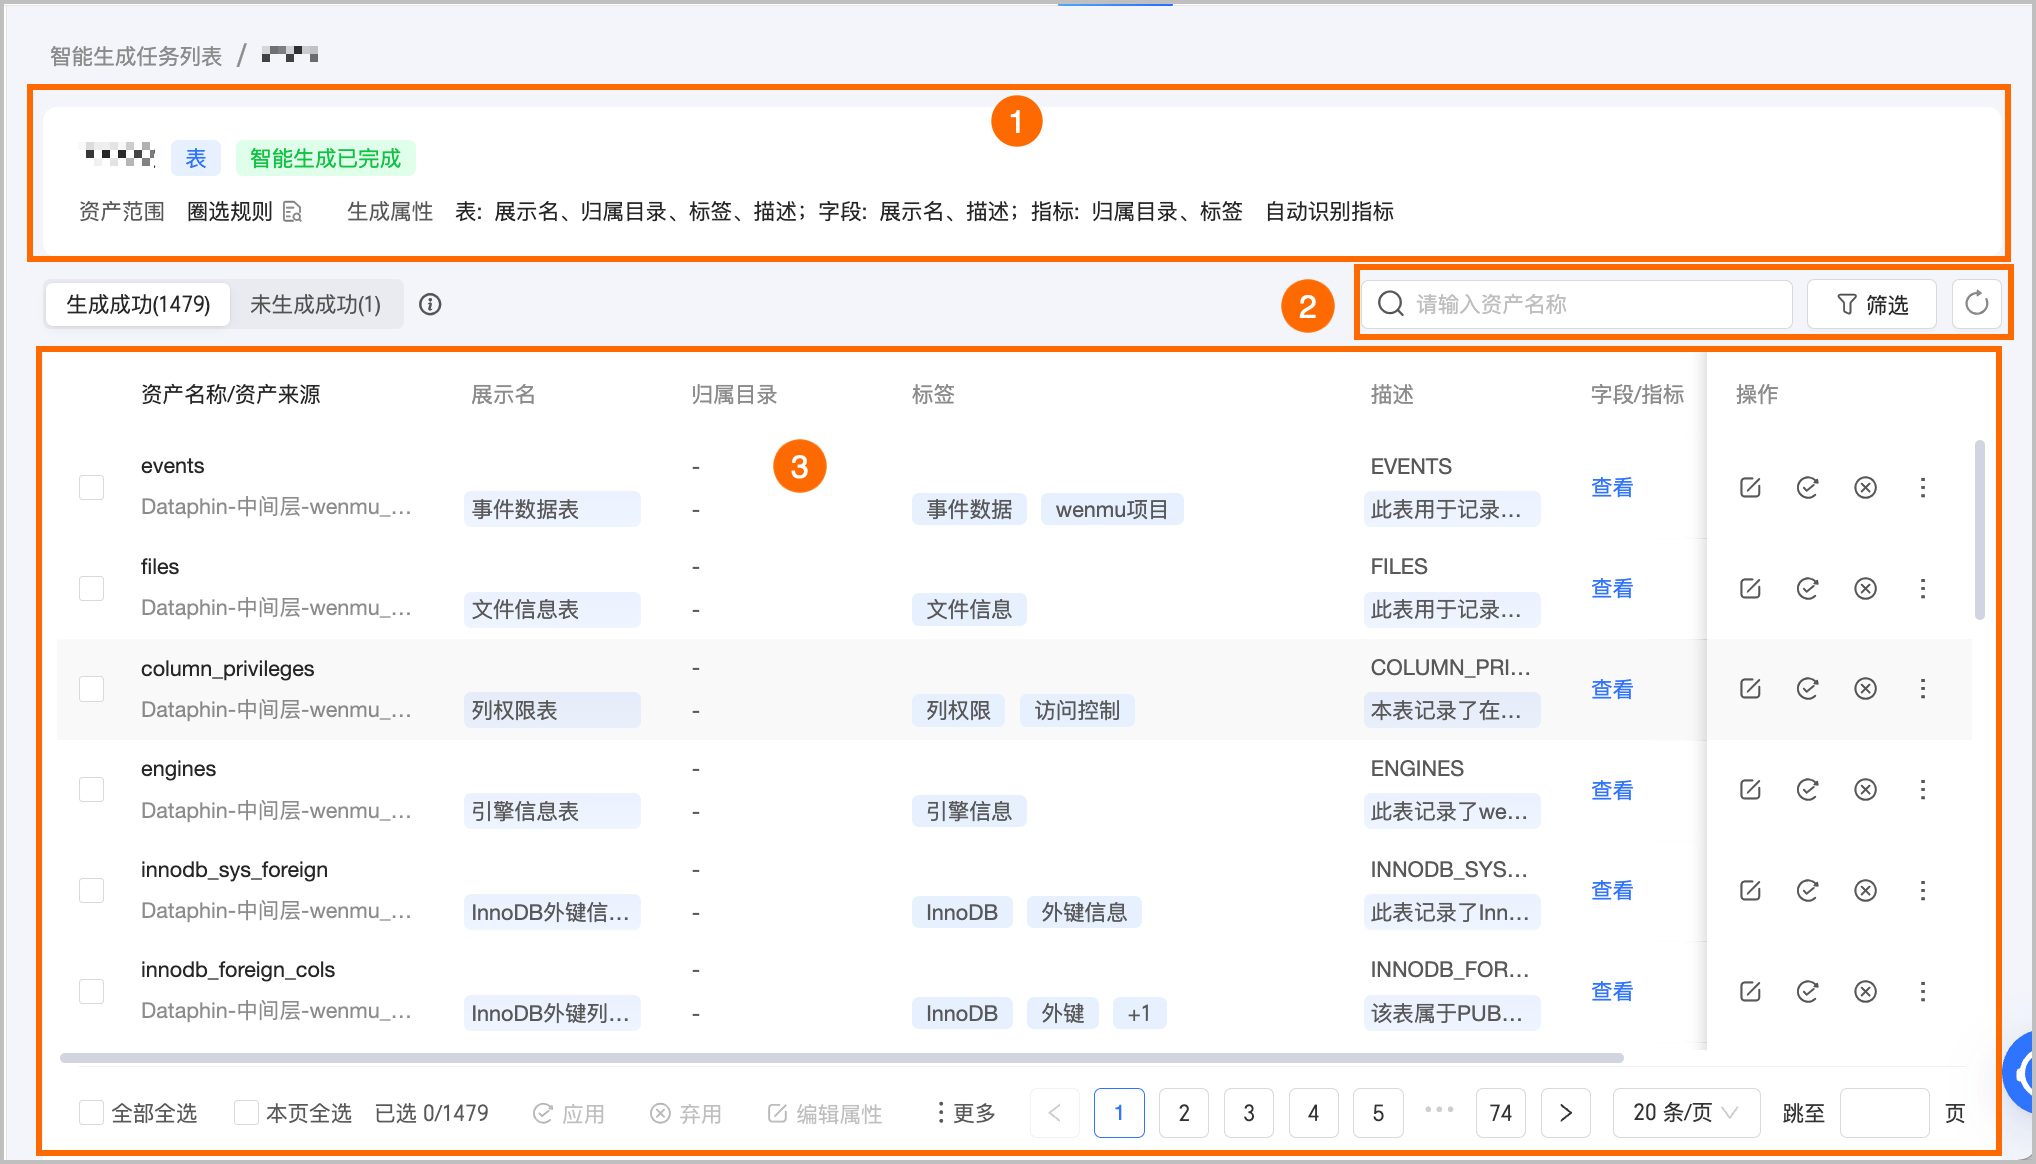Image resolution: width=2036 pixels, height=1164 pixels.
Task: Check the events row checkbox
Action: click(92, 488)
